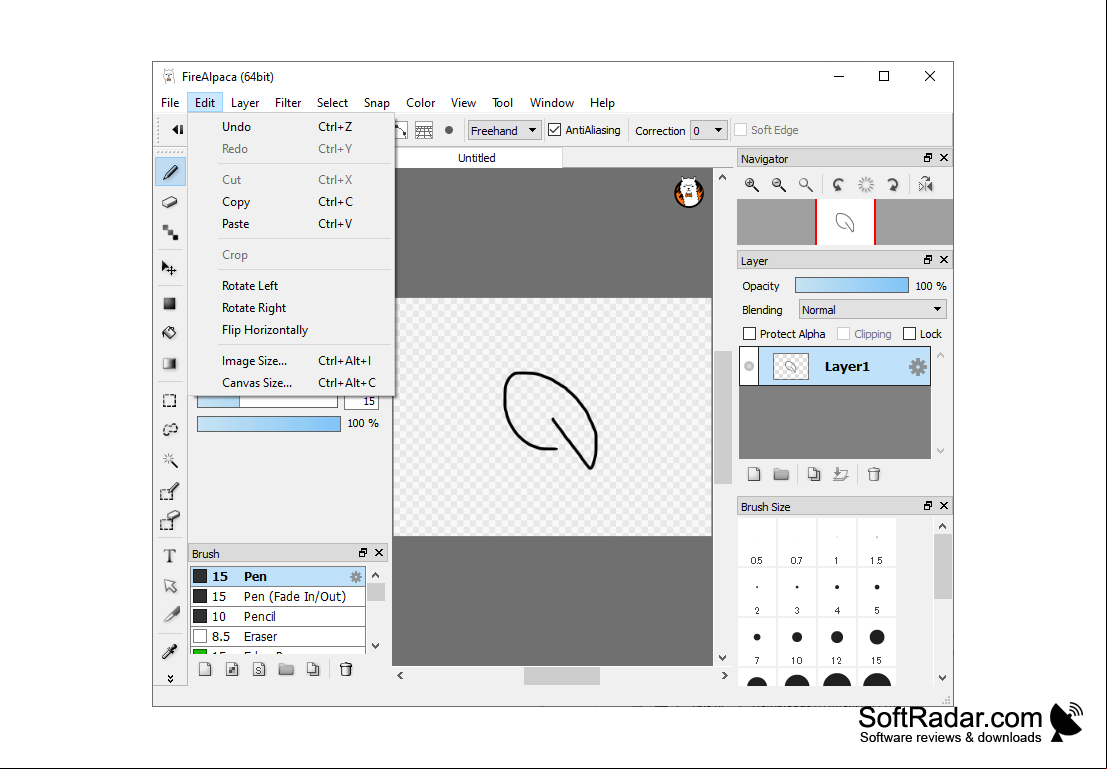Click the brush size value field 15
This screenshot has height=769, width=1107.
tap(361, 401)
